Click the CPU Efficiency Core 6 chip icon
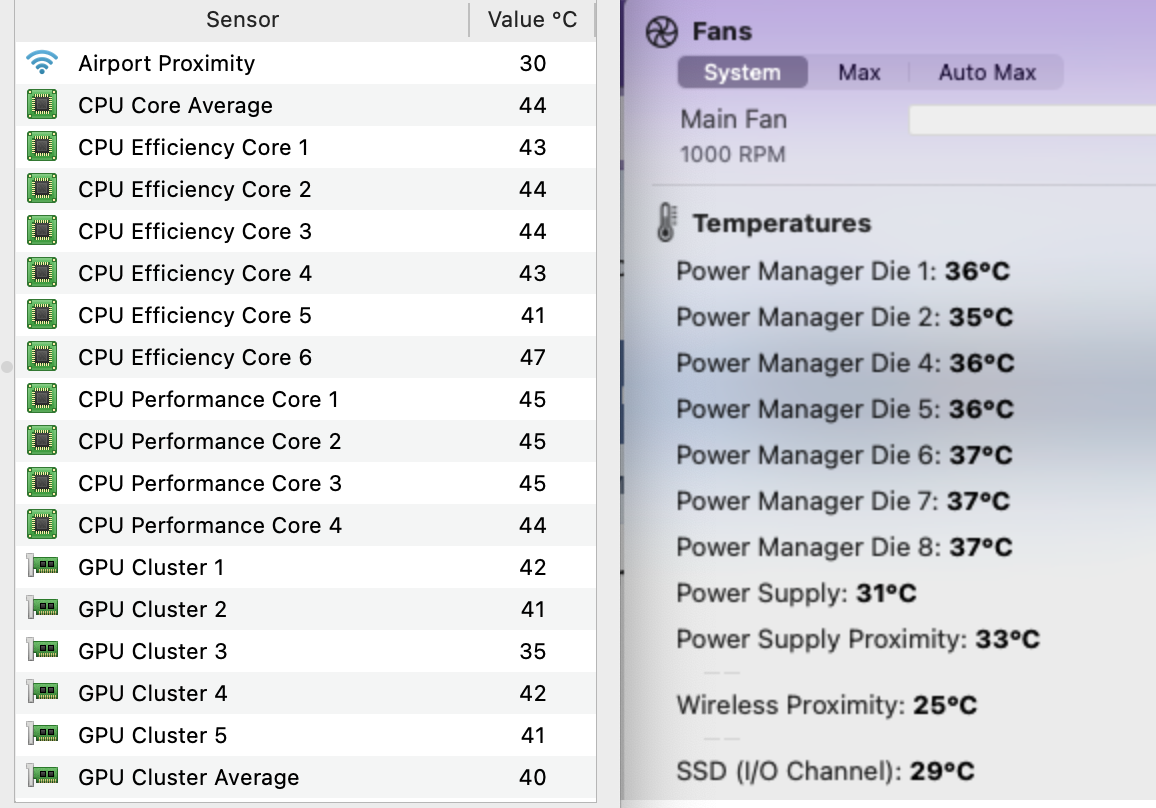1156x808 pixels. pyautogui.click(x=41, y=357)
